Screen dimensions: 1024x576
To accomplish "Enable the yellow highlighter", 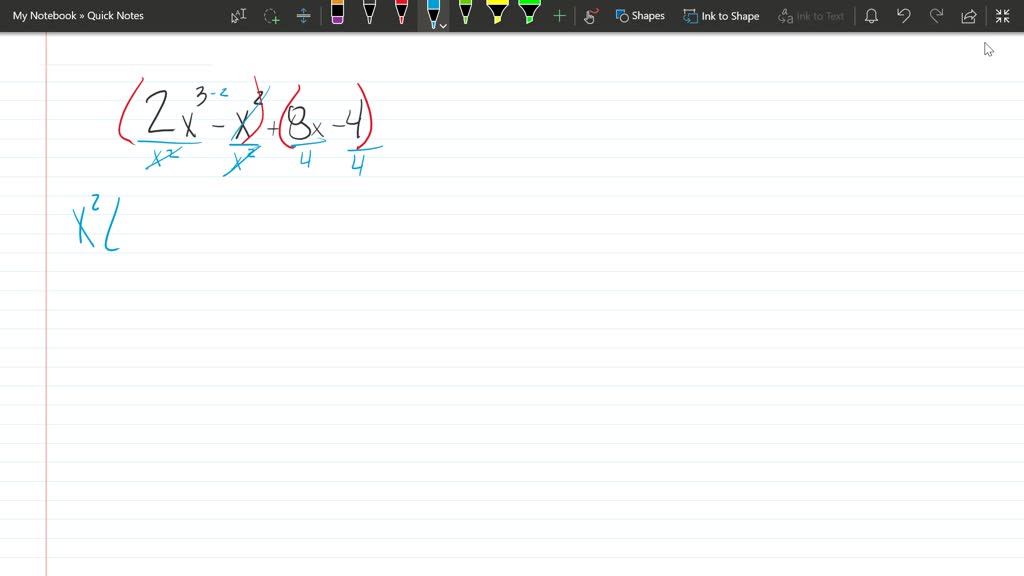I will pyautogui.click(x=497, y=15).
